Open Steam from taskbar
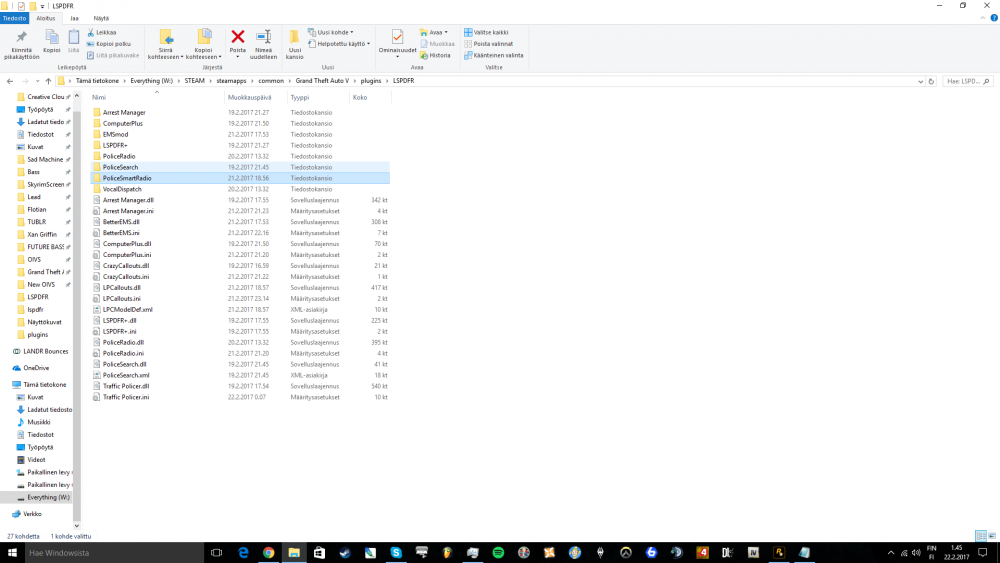 (x=345, y=553)
